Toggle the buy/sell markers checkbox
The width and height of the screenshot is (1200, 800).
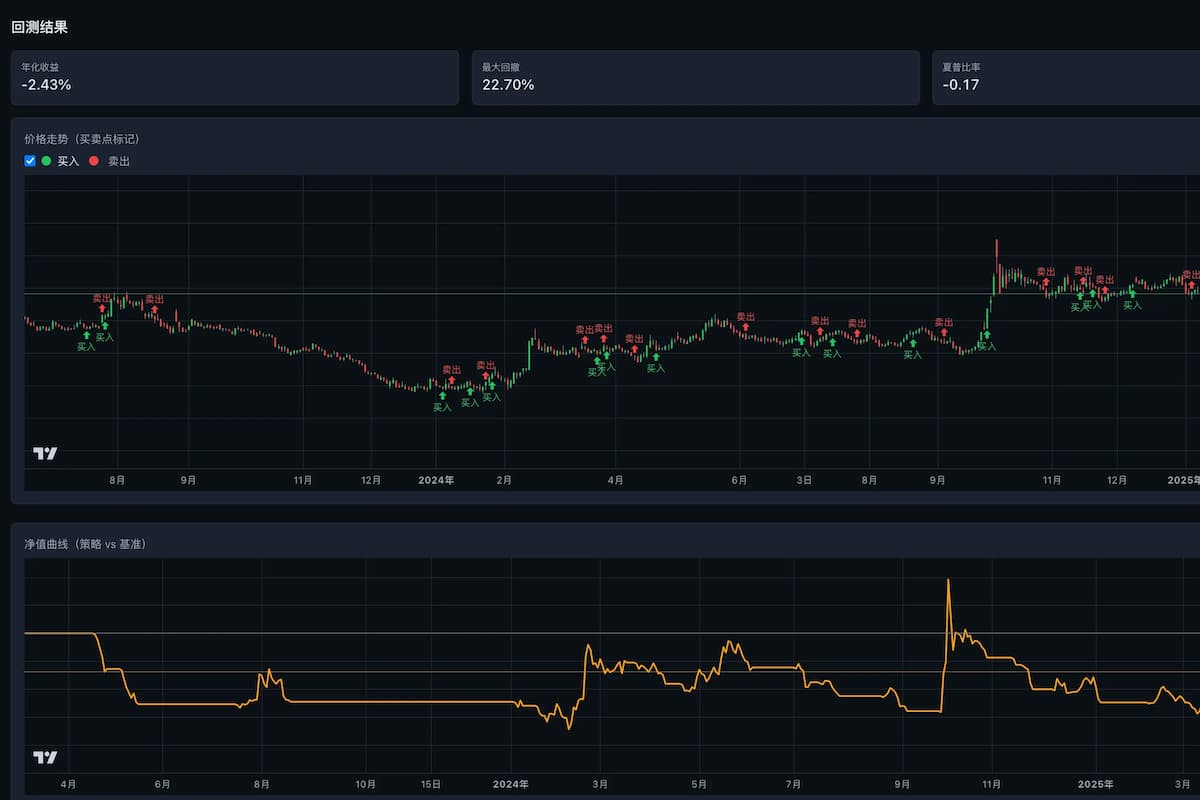pos(30,161)
